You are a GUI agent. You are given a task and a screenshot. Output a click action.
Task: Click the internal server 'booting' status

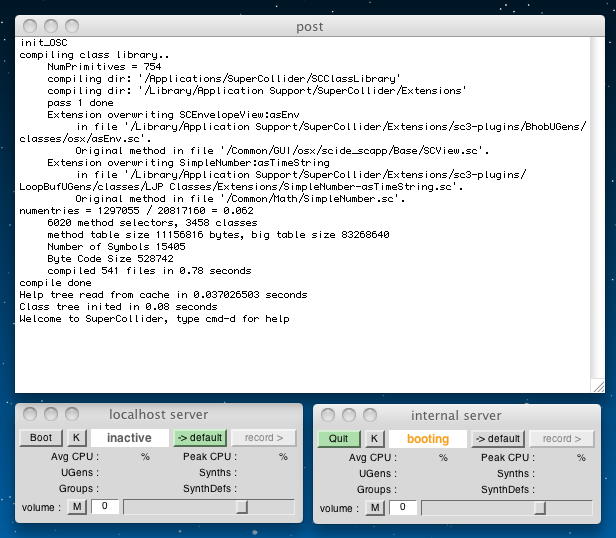coord(428,439)
